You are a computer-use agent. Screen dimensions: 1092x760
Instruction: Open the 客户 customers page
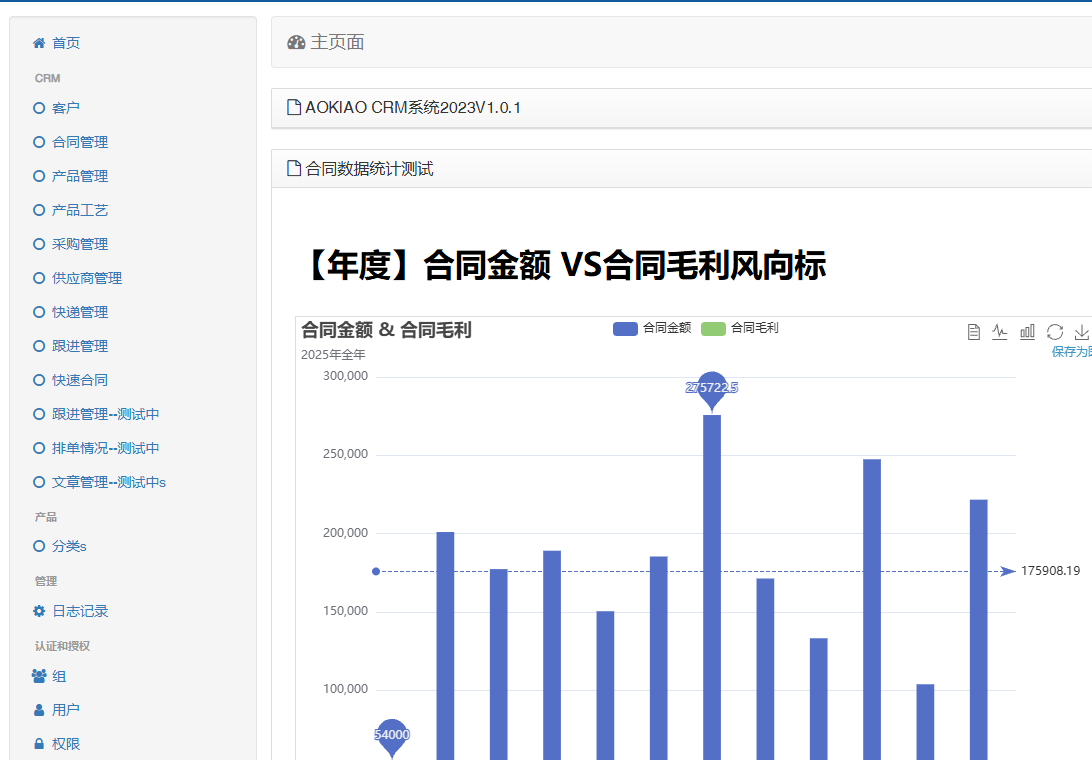pyautogui.click(x=56, y=108)
